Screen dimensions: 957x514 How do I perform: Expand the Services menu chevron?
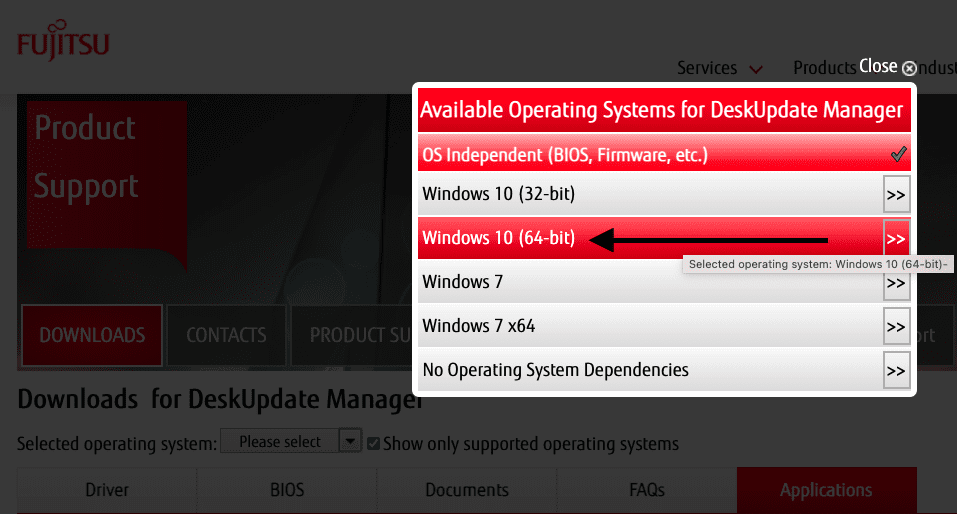pyautogui.click(x=756, y=69)
